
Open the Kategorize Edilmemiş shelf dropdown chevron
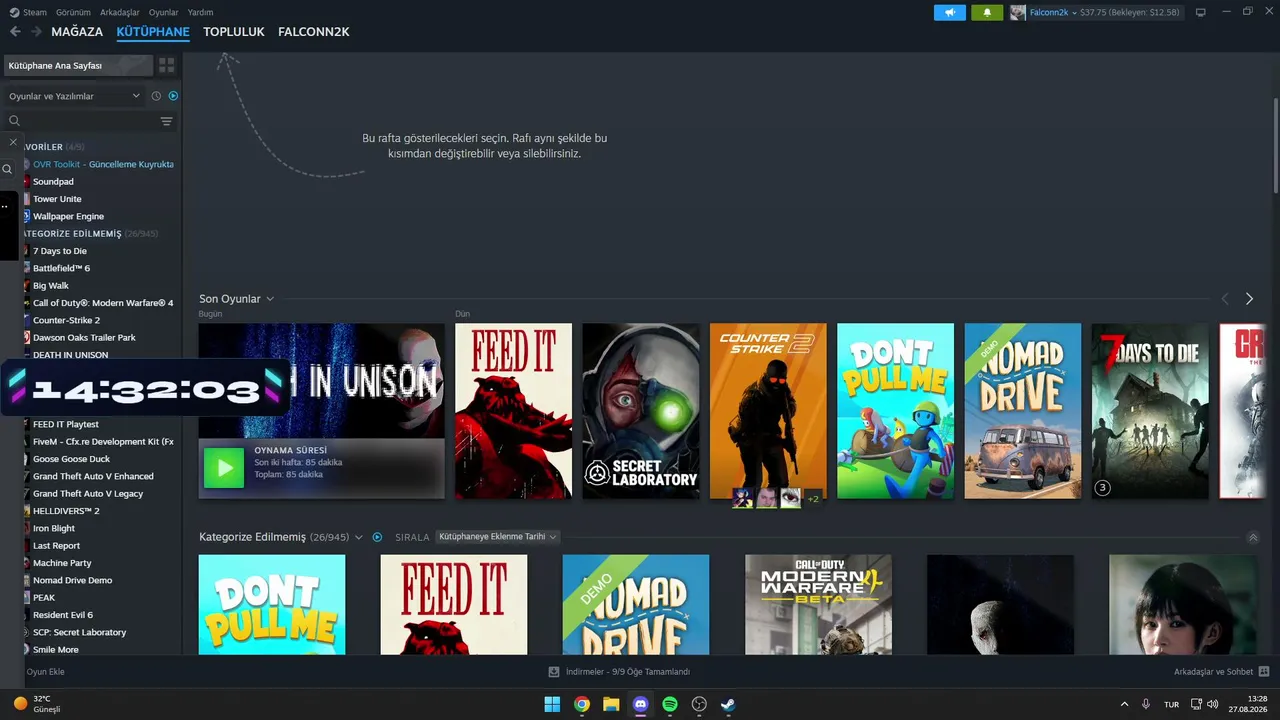359,537
